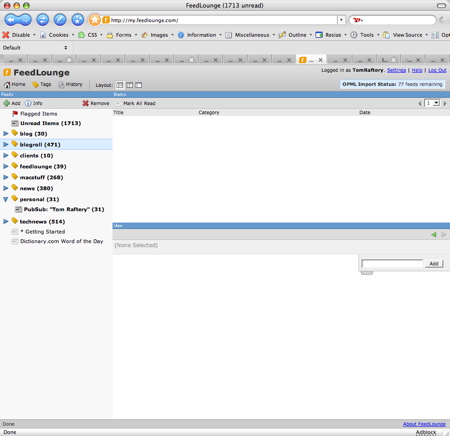Viewport: 450px width, 436px height.
Task: Add a new feed with green plus
Action: click(x=12, y=103)
